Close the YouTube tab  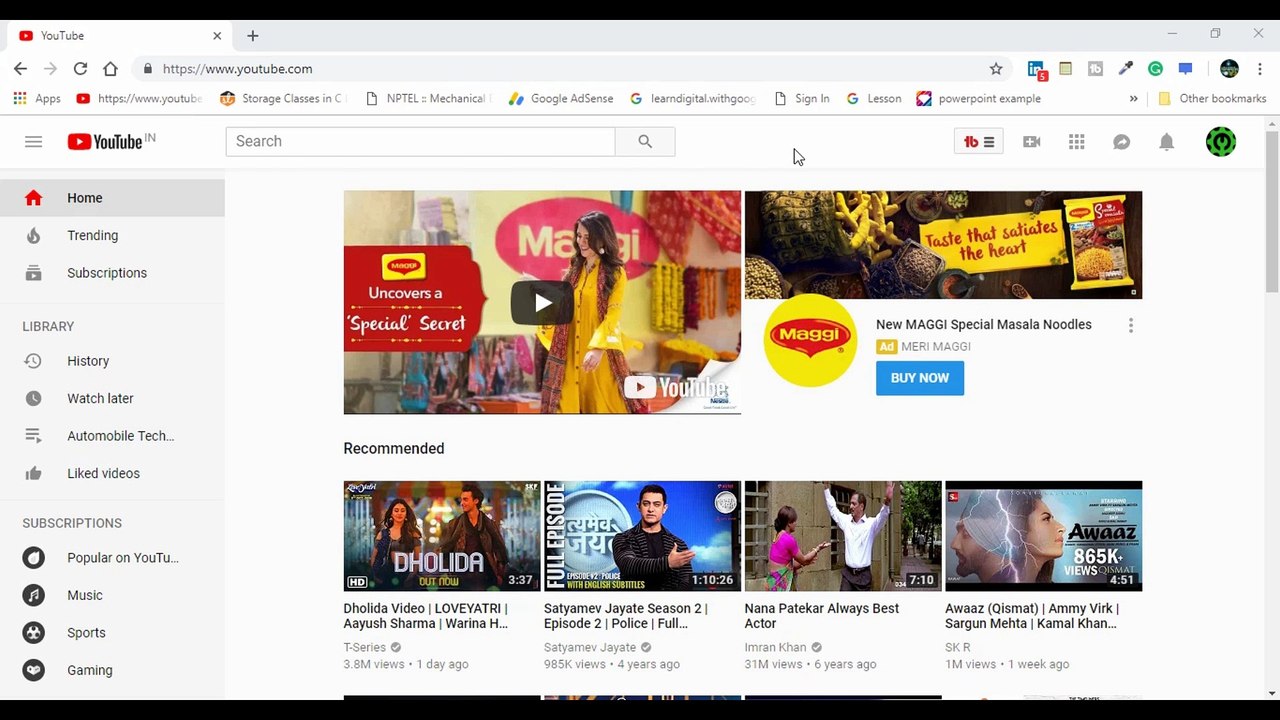217,35
